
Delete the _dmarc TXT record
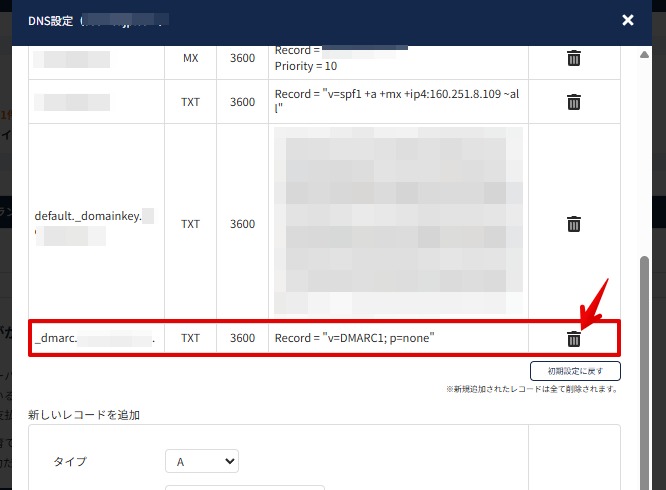[574, 339]
